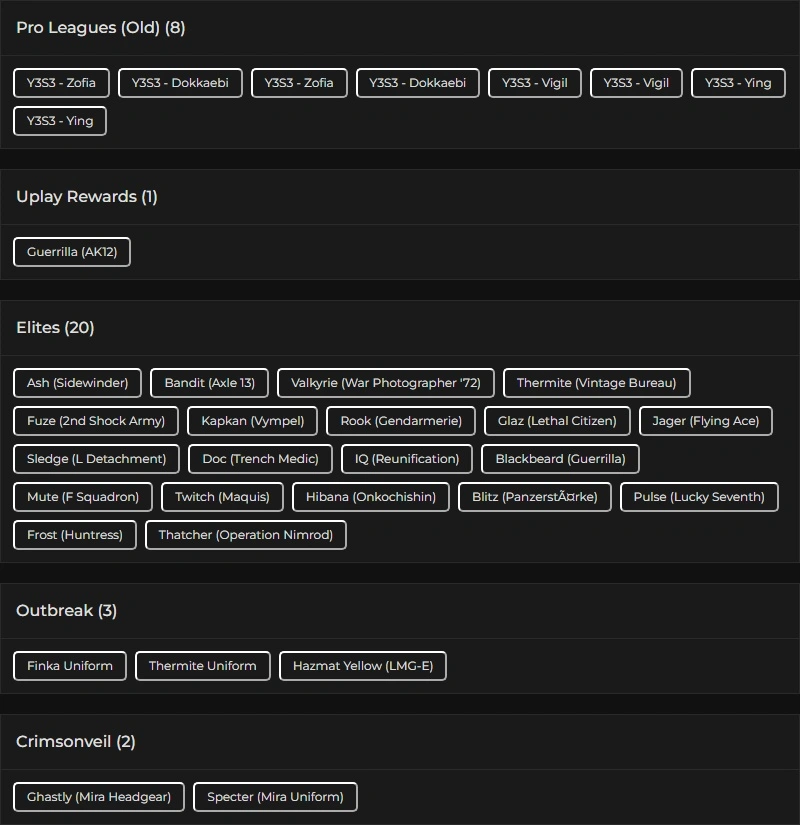This screenshot has height=825, width=800.
Task: Click the Guerrilla (AK12) tag
Action: (x=72, y=252)
